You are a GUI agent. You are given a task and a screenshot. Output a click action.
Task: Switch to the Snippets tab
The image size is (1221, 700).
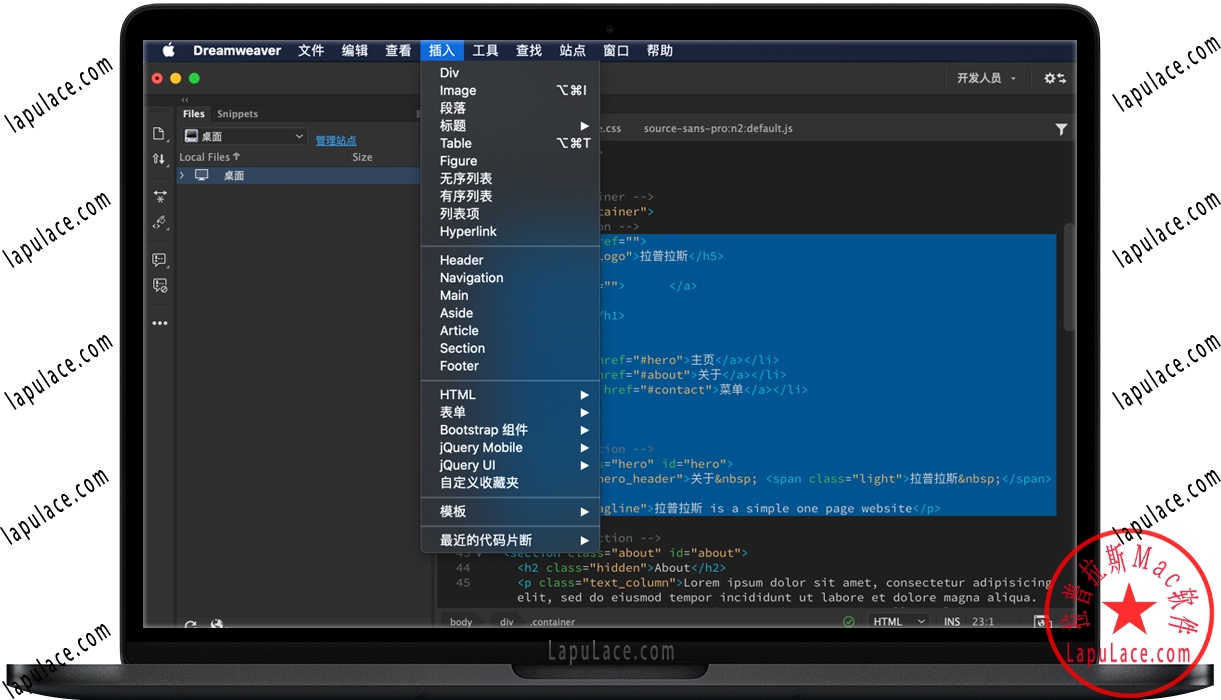click(237, 114)
